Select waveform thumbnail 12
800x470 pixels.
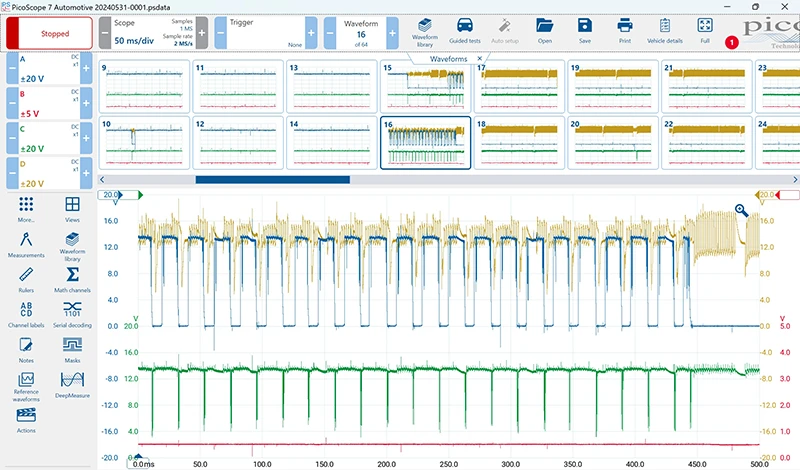click(x=238, y=142)
